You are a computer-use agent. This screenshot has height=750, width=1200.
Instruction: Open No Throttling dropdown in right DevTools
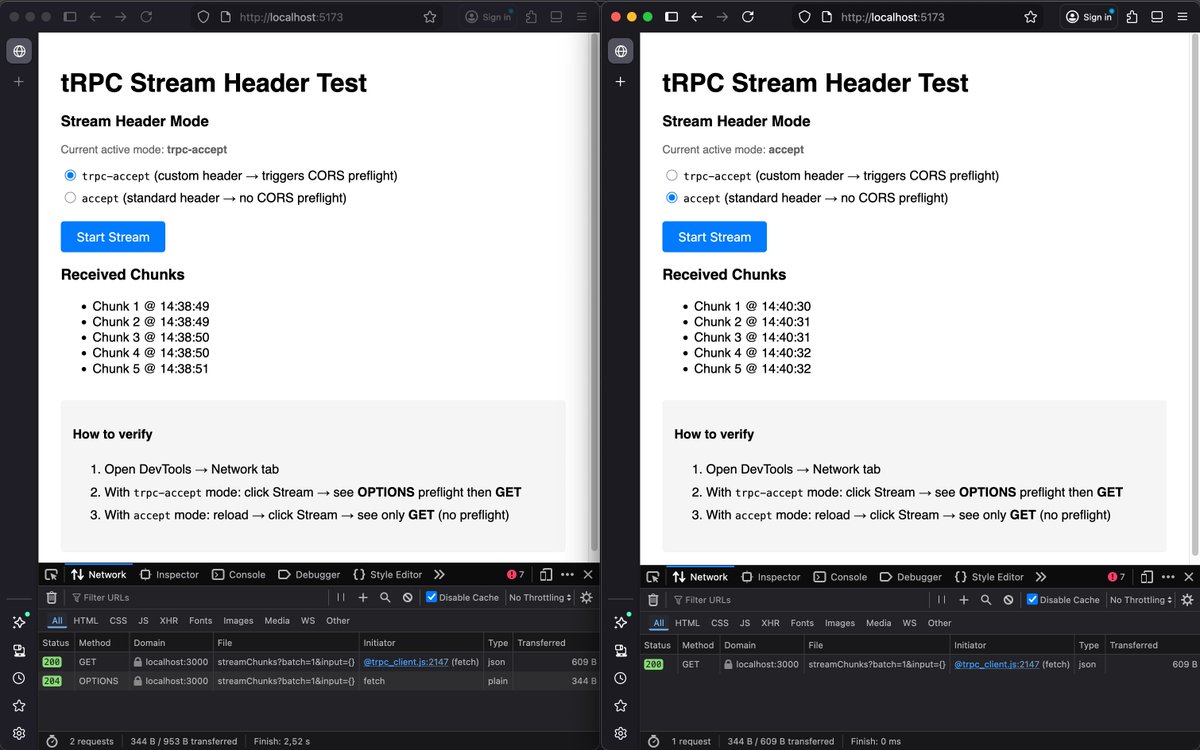click(x=1142, y=600)
